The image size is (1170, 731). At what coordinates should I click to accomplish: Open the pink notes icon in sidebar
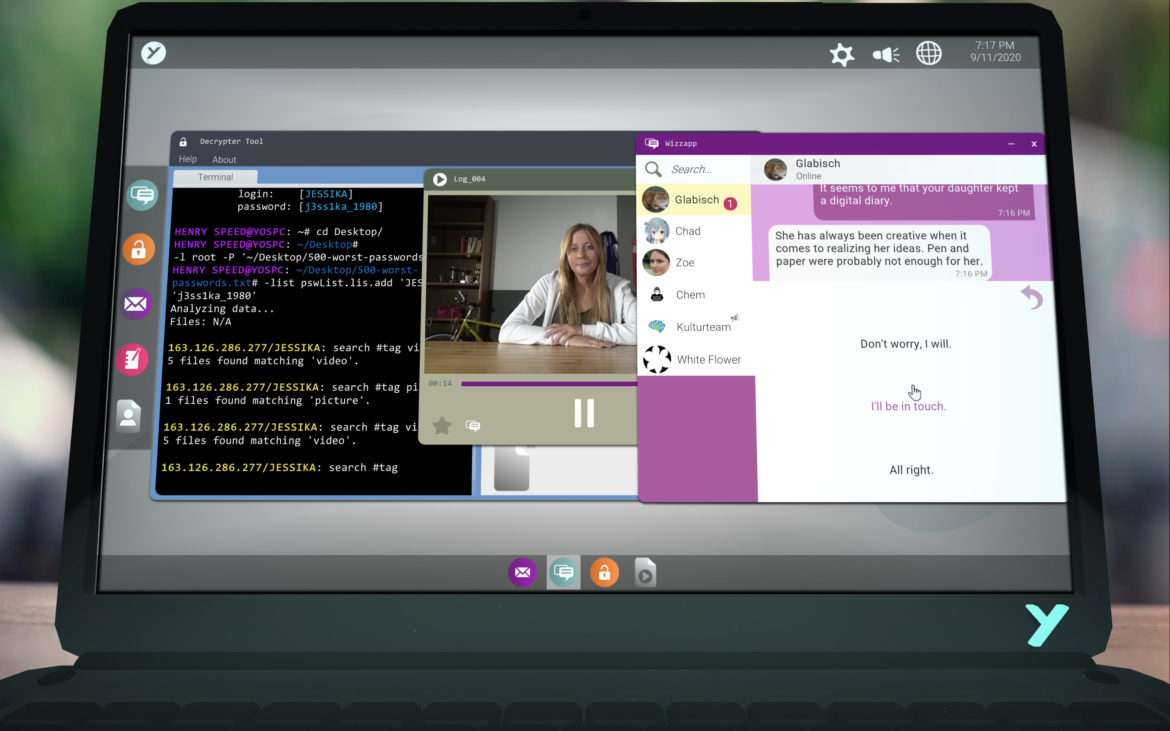[x=132, y=358]
